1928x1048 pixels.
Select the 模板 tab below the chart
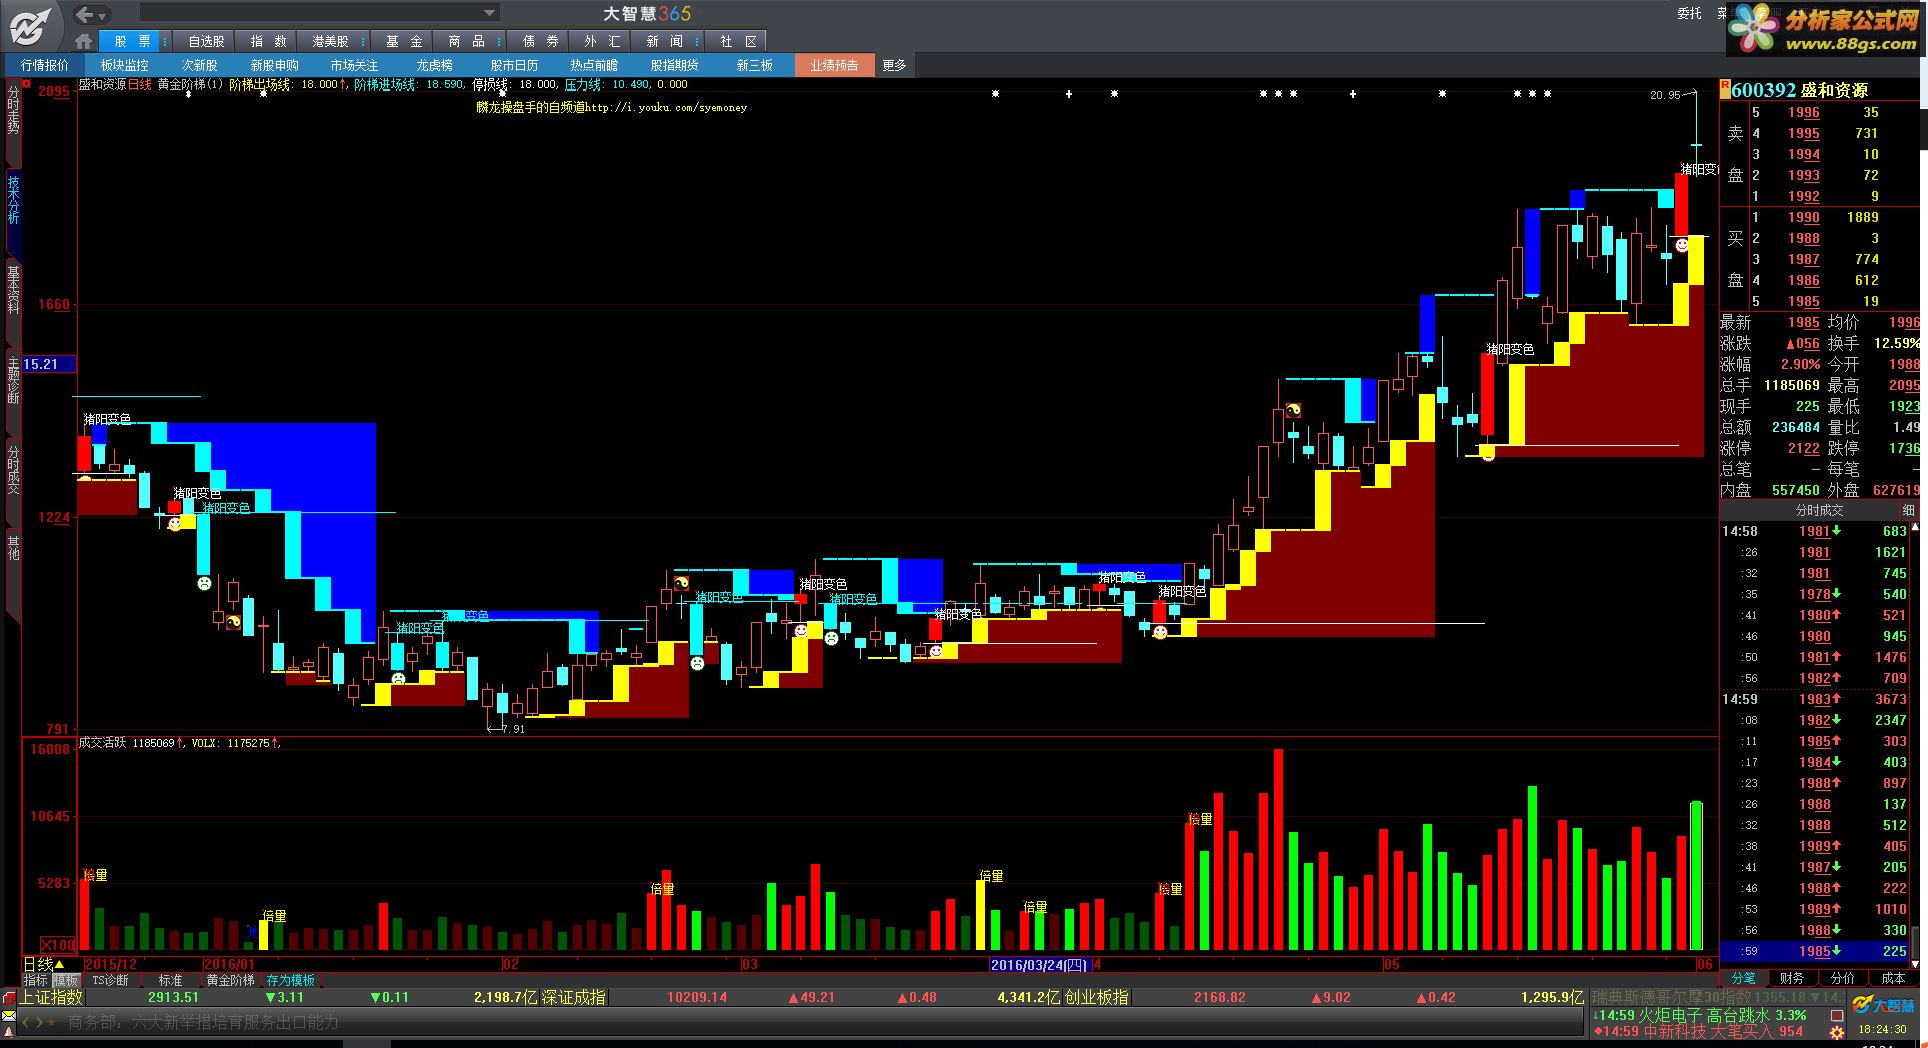point(65,981)
